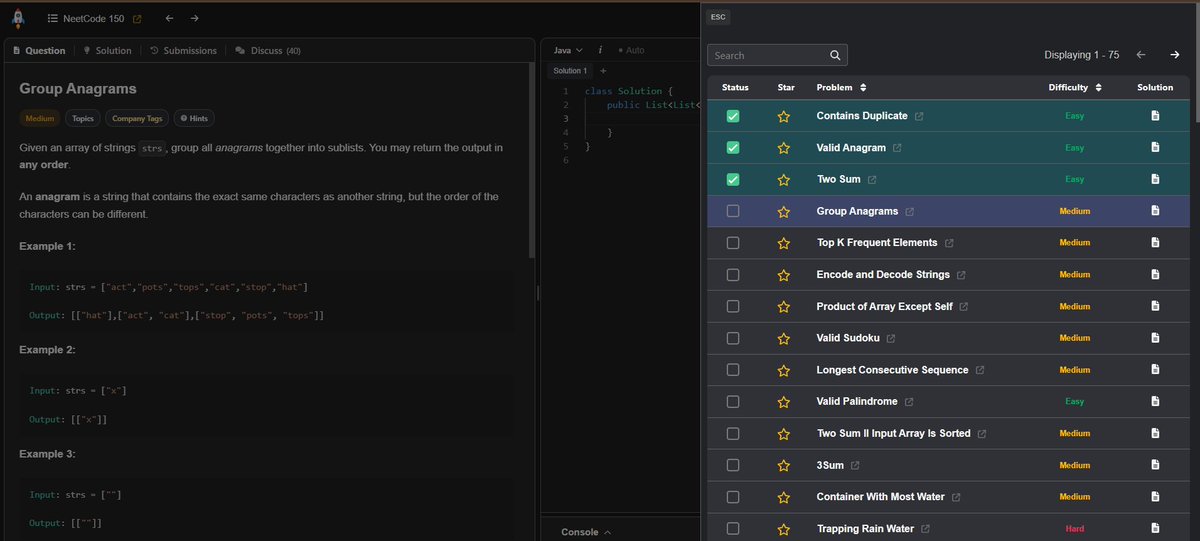
Task: Check status box for Trapping Rain Water
Action: coord(733,528)
